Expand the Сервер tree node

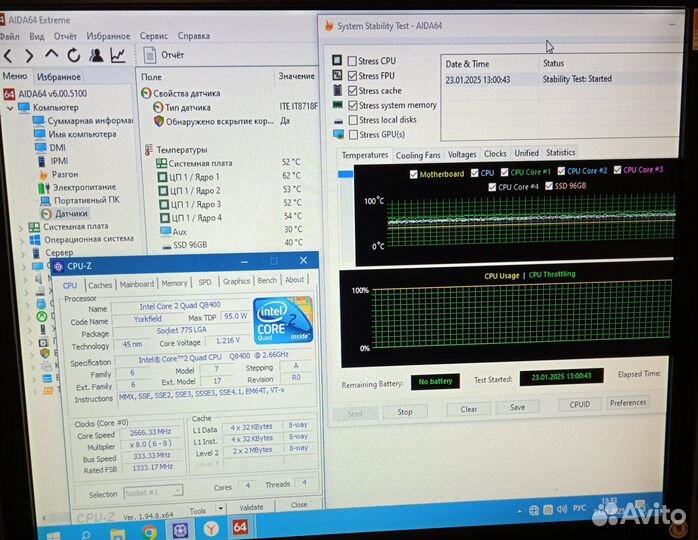coord(23,254)
